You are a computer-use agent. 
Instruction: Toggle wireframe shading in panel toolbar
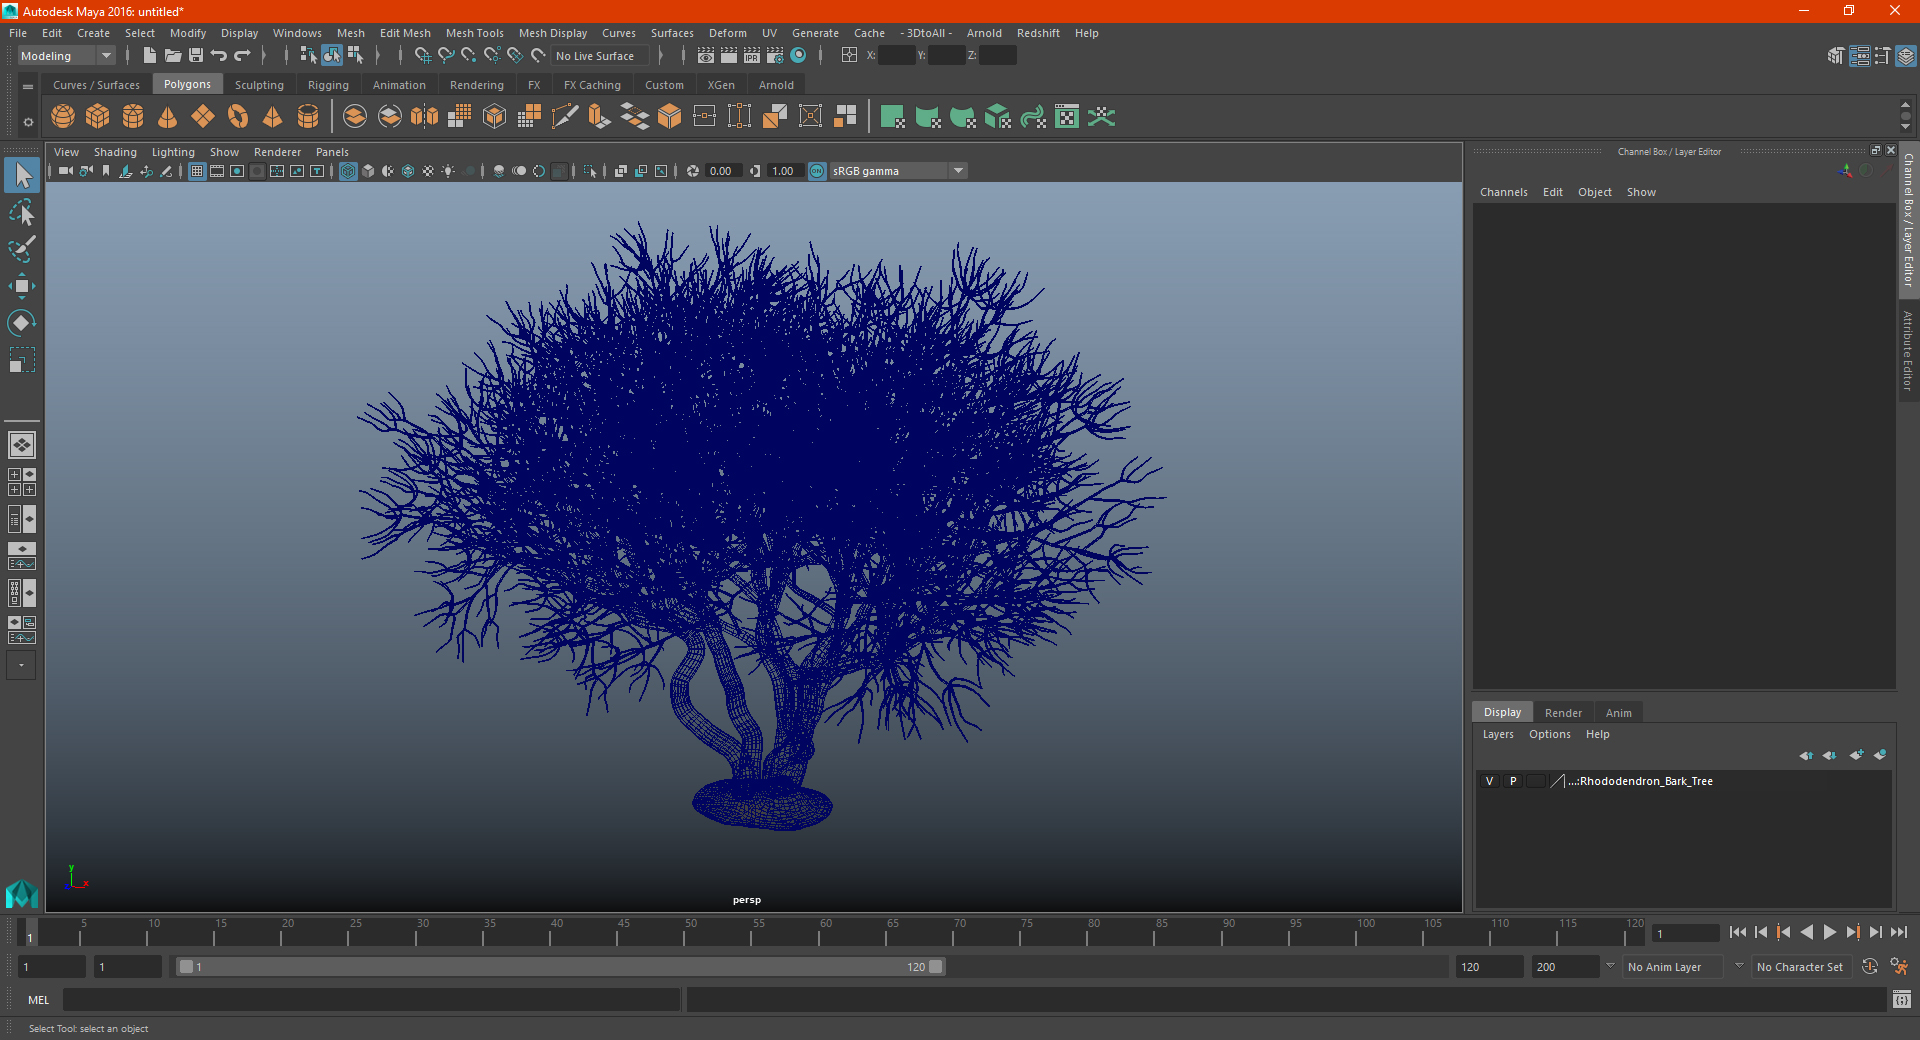tap(348, 171)
